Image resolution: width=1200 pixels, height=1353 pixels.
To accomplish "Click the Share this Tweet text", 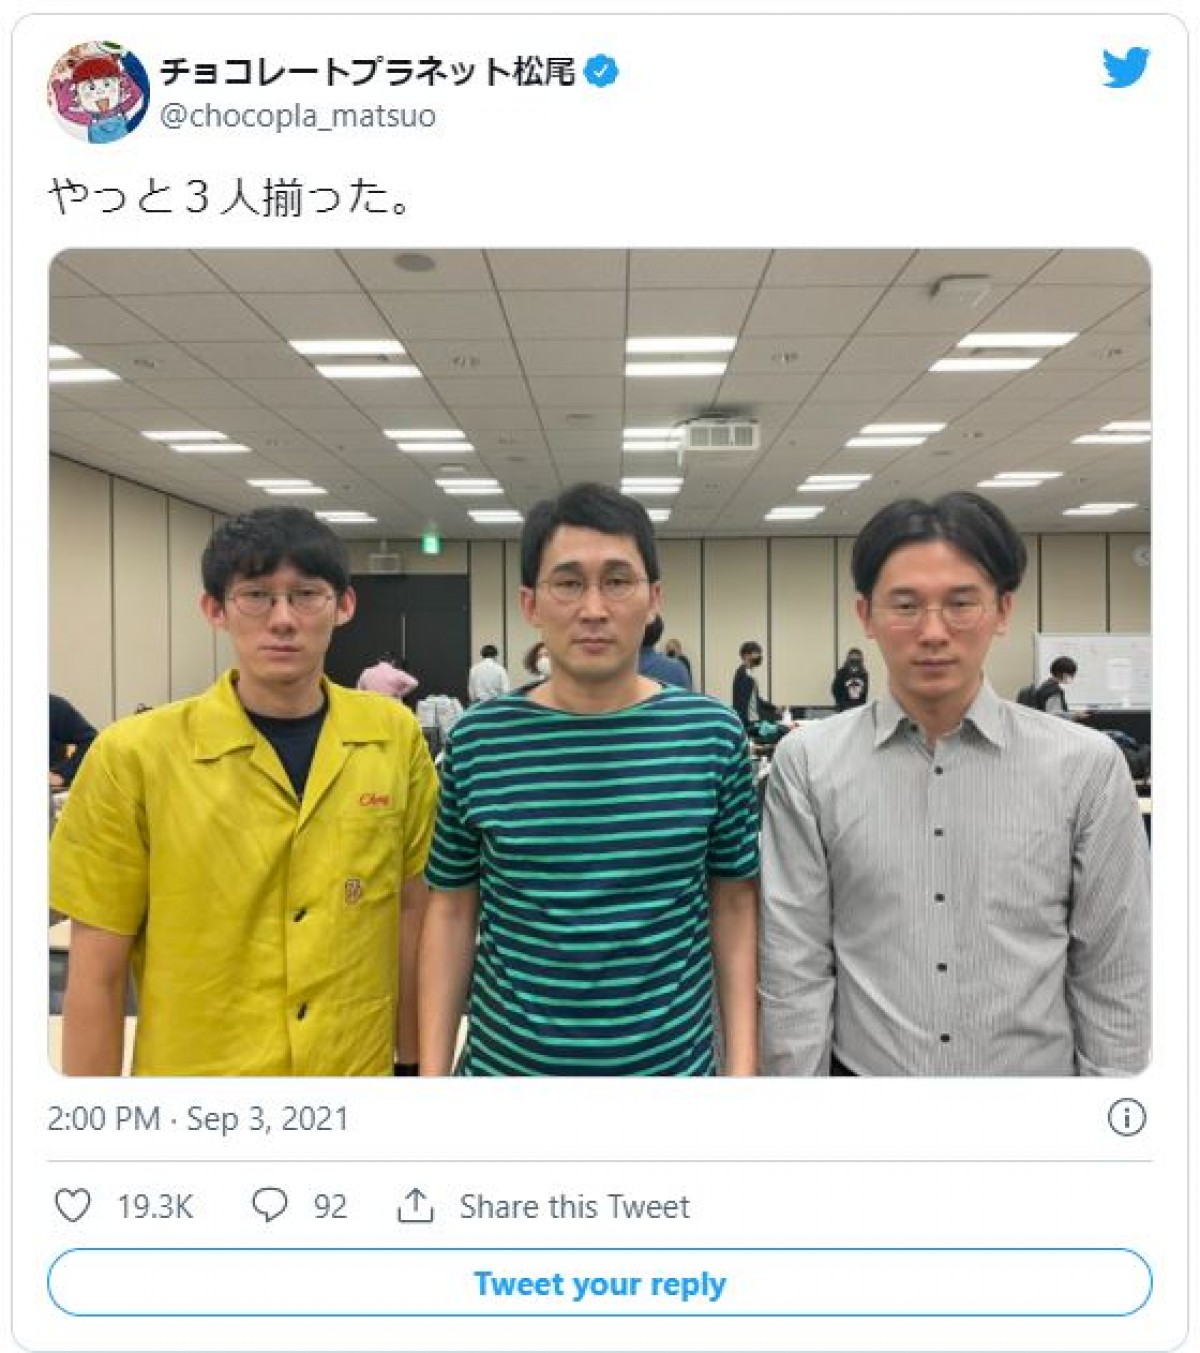I will tap(575, 1207).
